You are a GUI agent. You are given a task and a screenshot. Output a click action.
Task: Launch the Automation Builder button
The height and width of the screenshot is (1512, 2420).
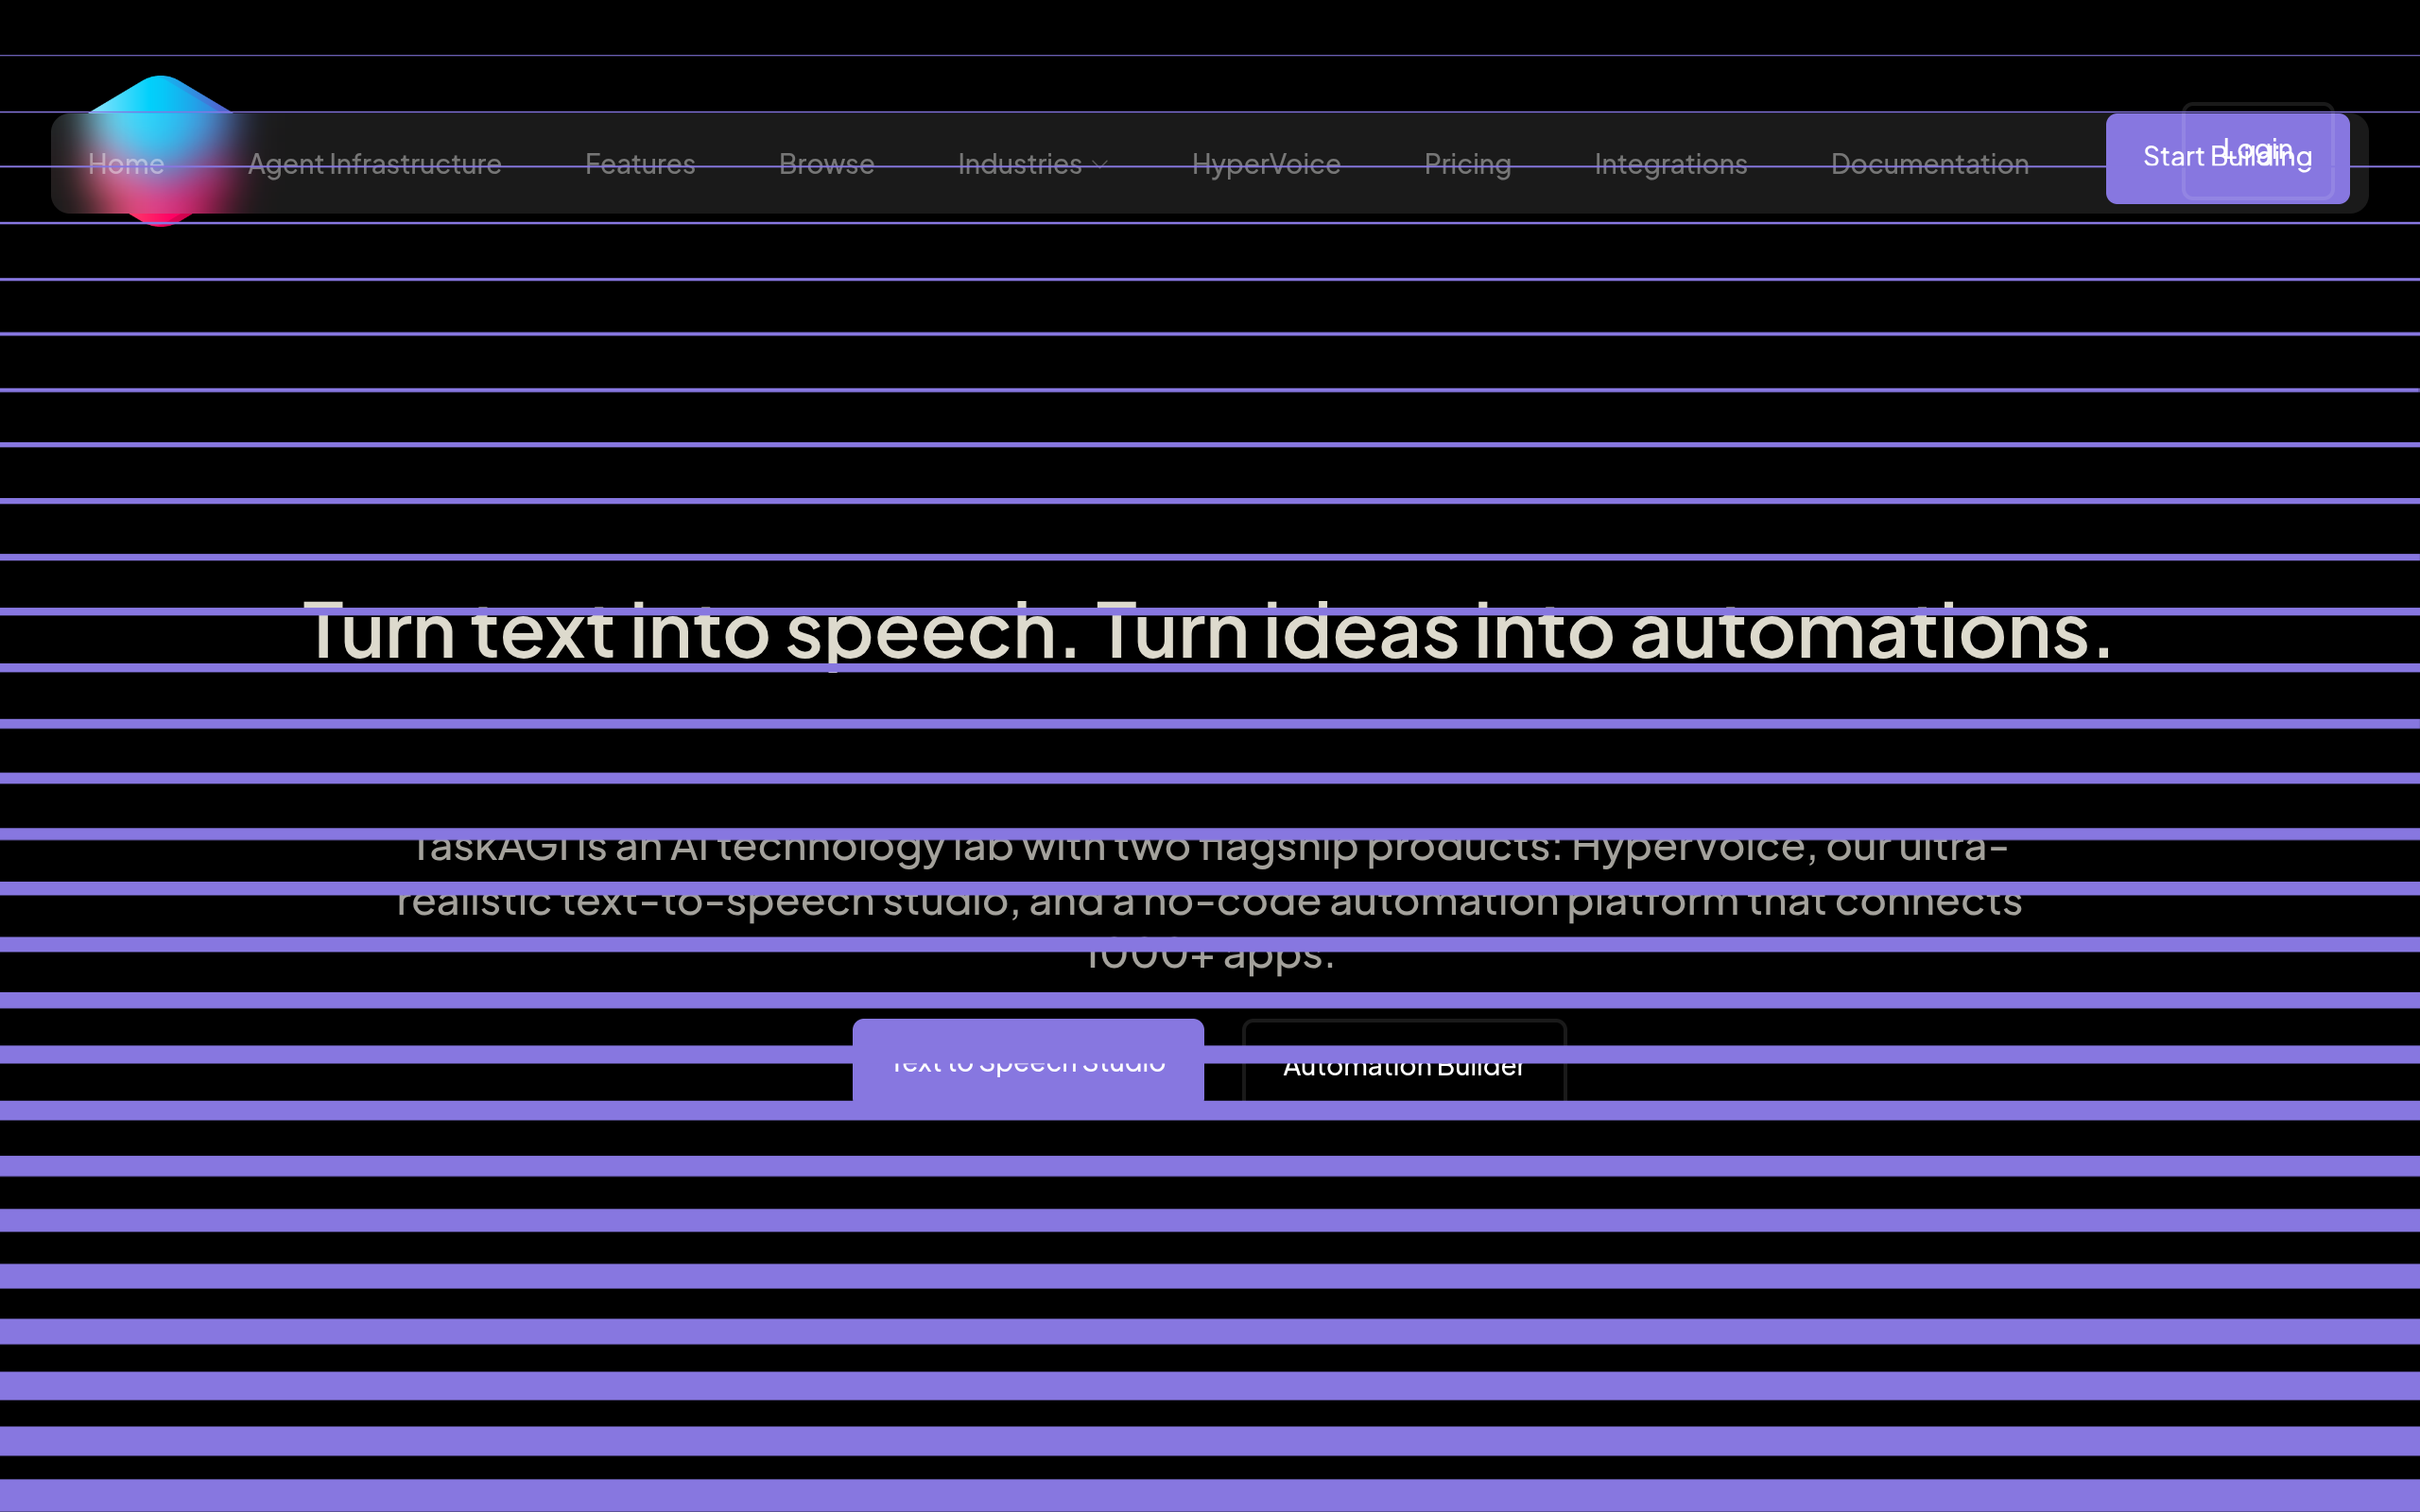pyautogui.click(x=1404, y=1064)
